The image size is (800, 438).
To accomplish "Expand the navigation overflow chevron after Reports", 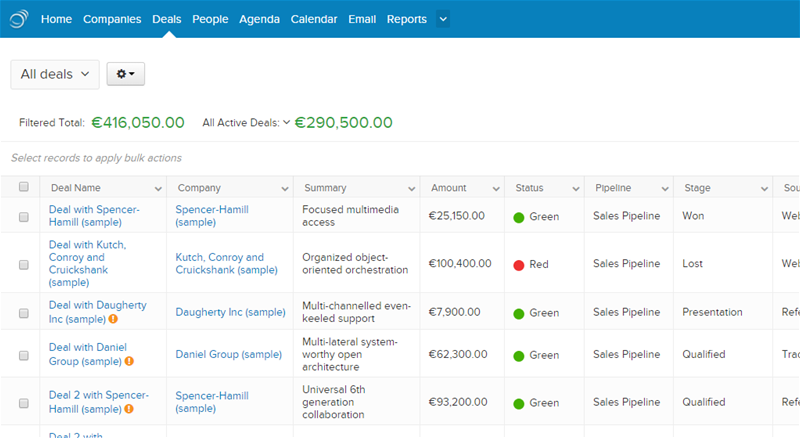I will [443, 19].
